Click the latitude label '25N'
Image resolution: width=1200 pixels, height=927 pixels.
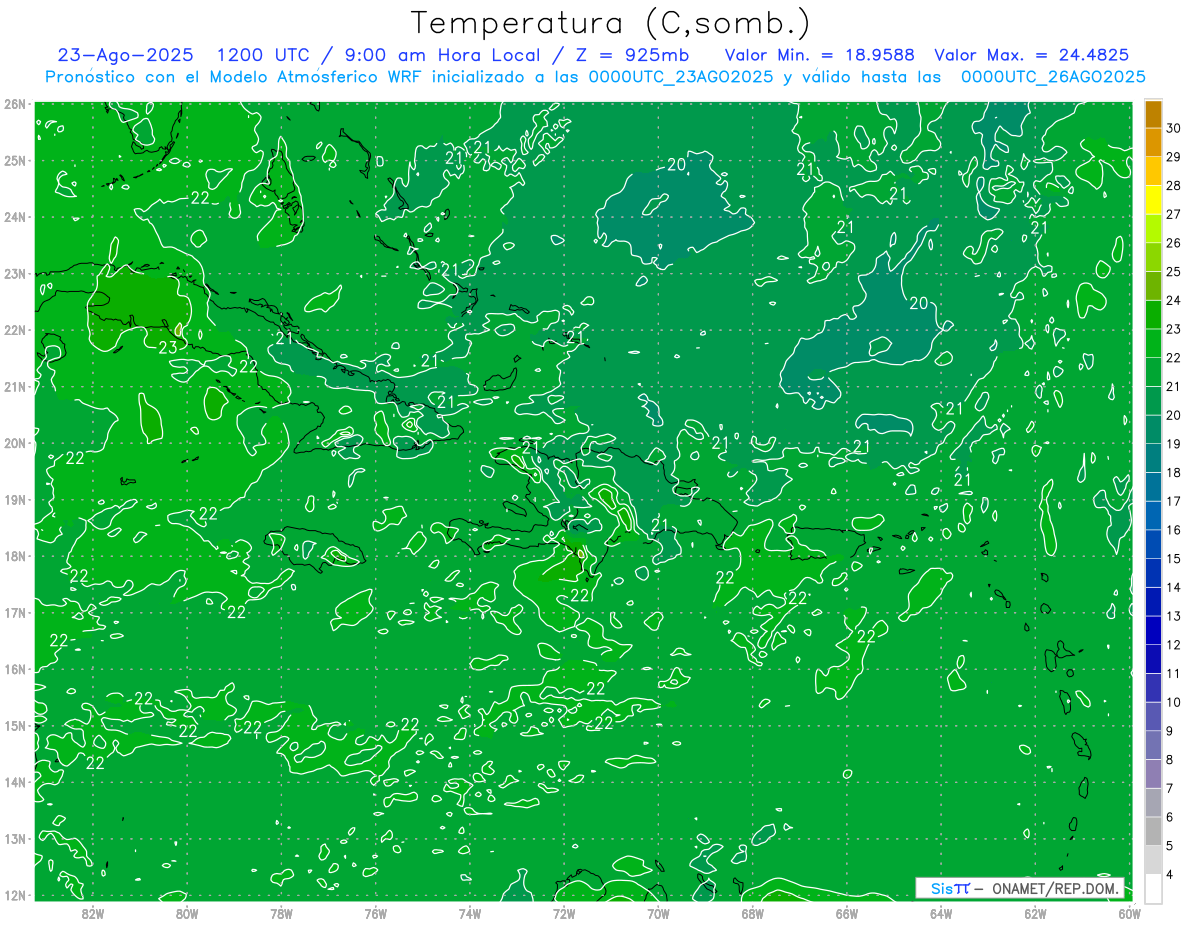tap(15, 161)
